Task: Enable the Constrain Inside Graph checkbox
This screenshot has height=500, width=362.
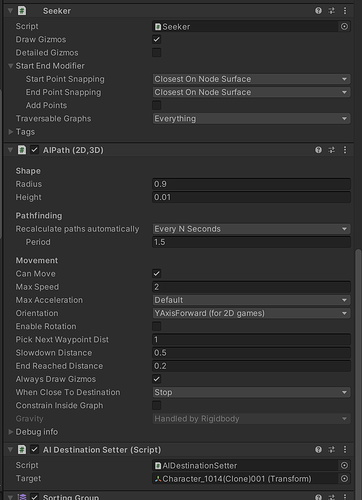Action: tap(157, 405)
